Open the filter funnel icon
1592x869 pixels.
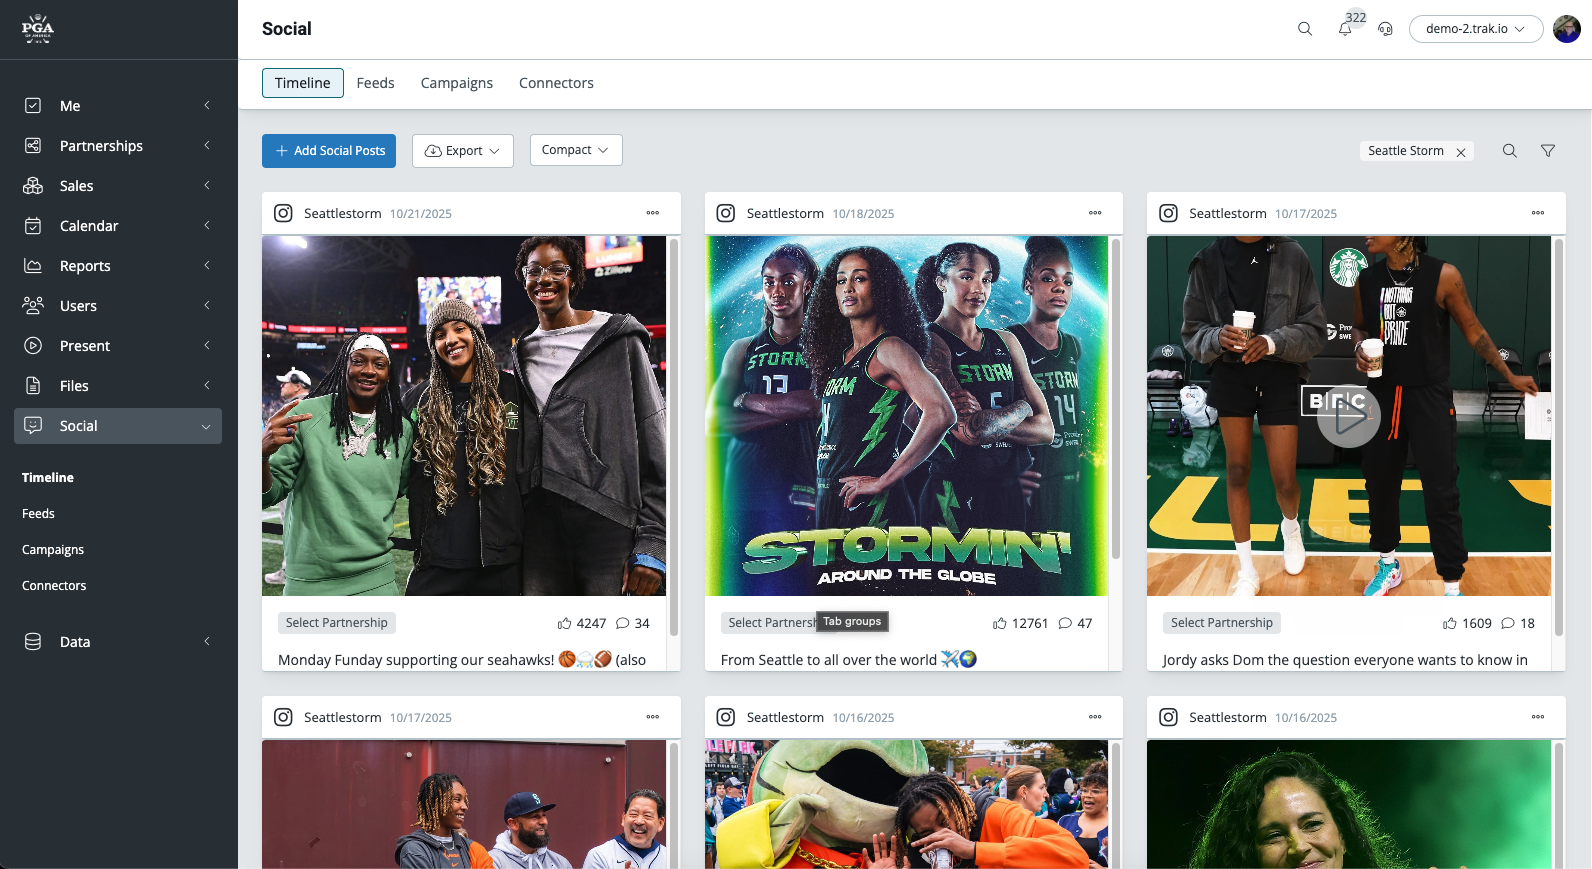tap(1548, 151)
